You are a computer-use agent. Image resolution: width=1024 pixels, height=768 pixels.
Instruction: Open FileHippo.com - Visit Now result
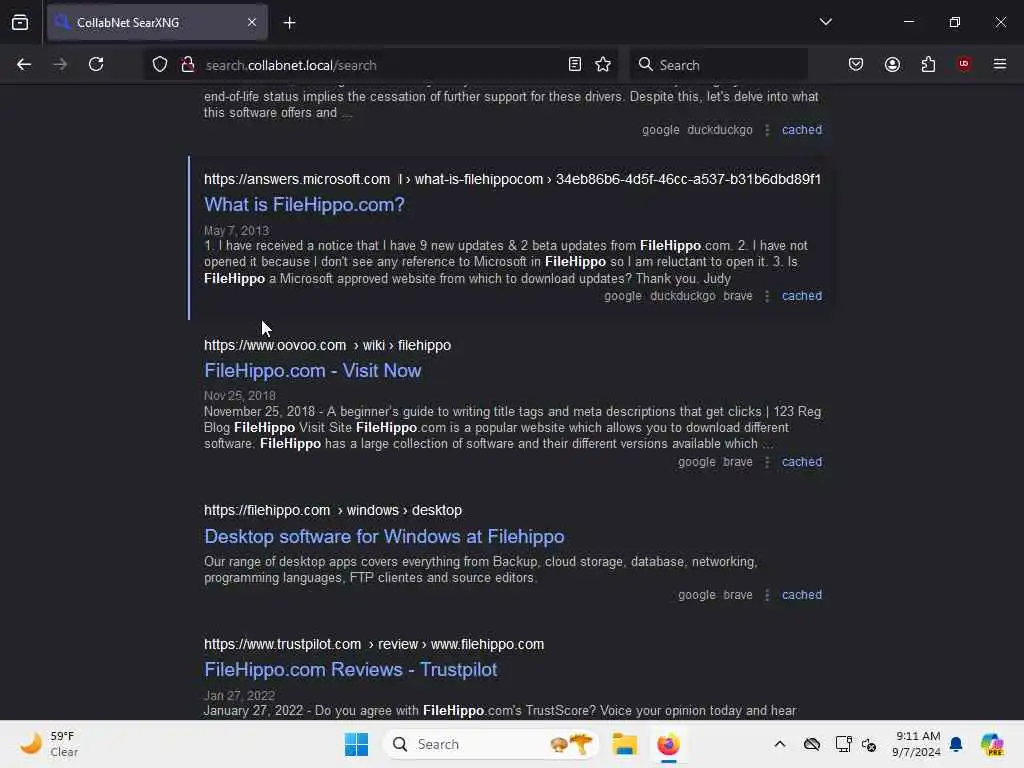[x=313, y=371]
